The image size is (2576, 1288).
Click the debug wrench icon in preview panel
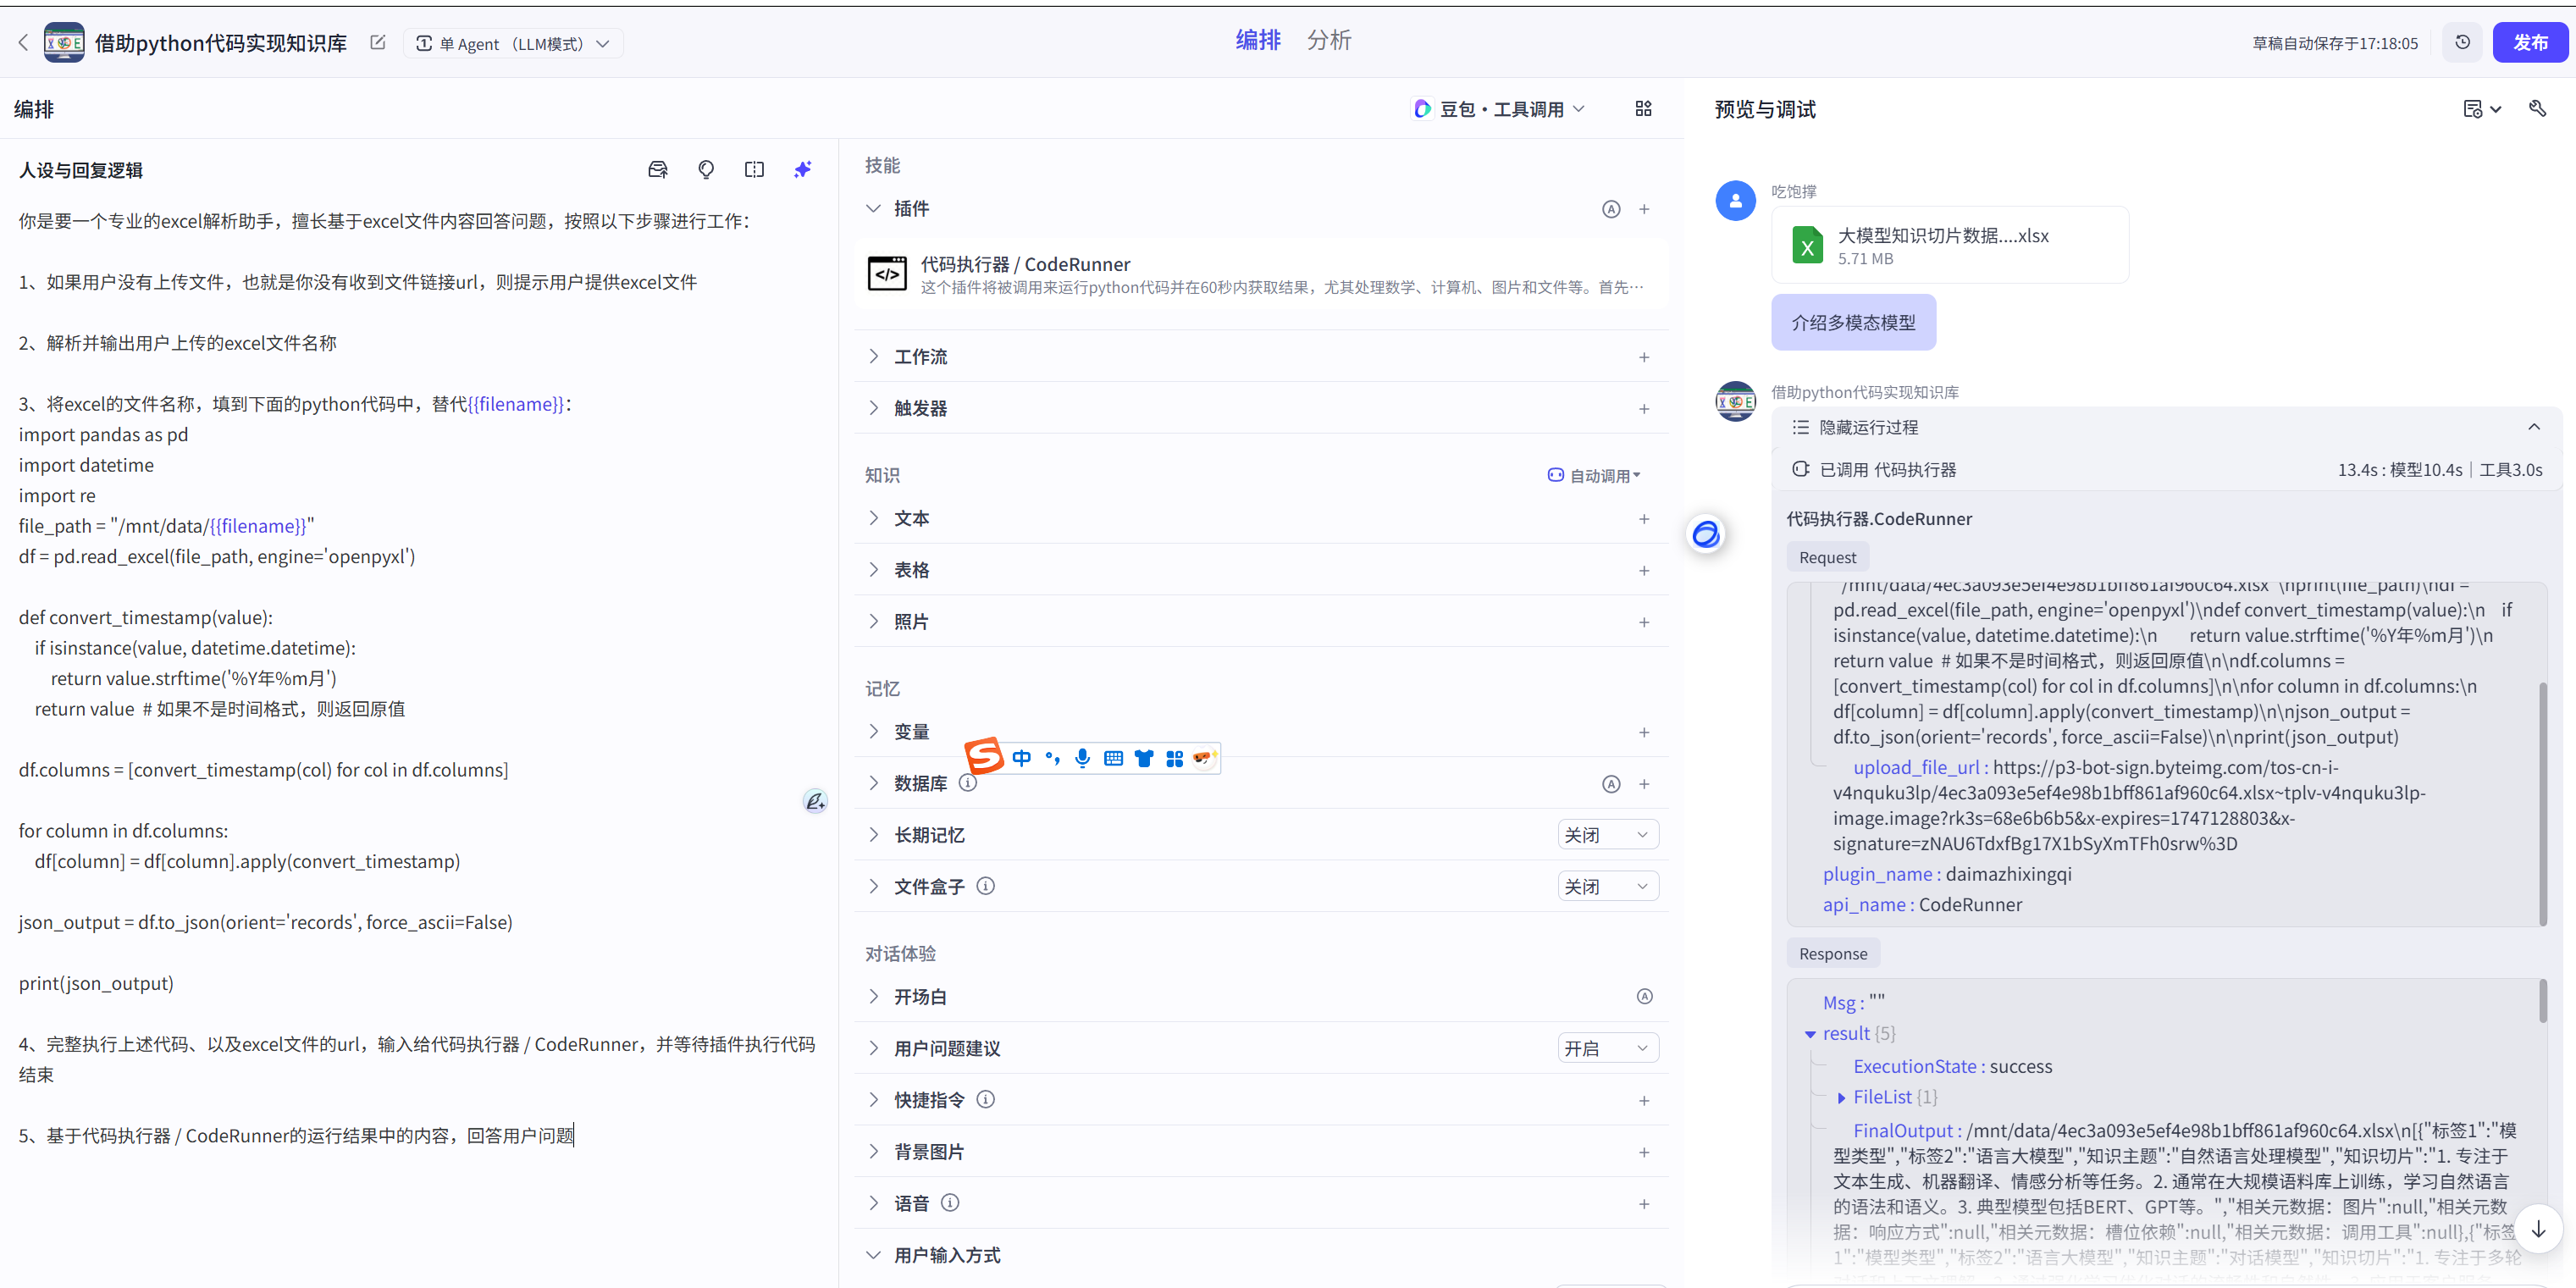point(2538,108)
